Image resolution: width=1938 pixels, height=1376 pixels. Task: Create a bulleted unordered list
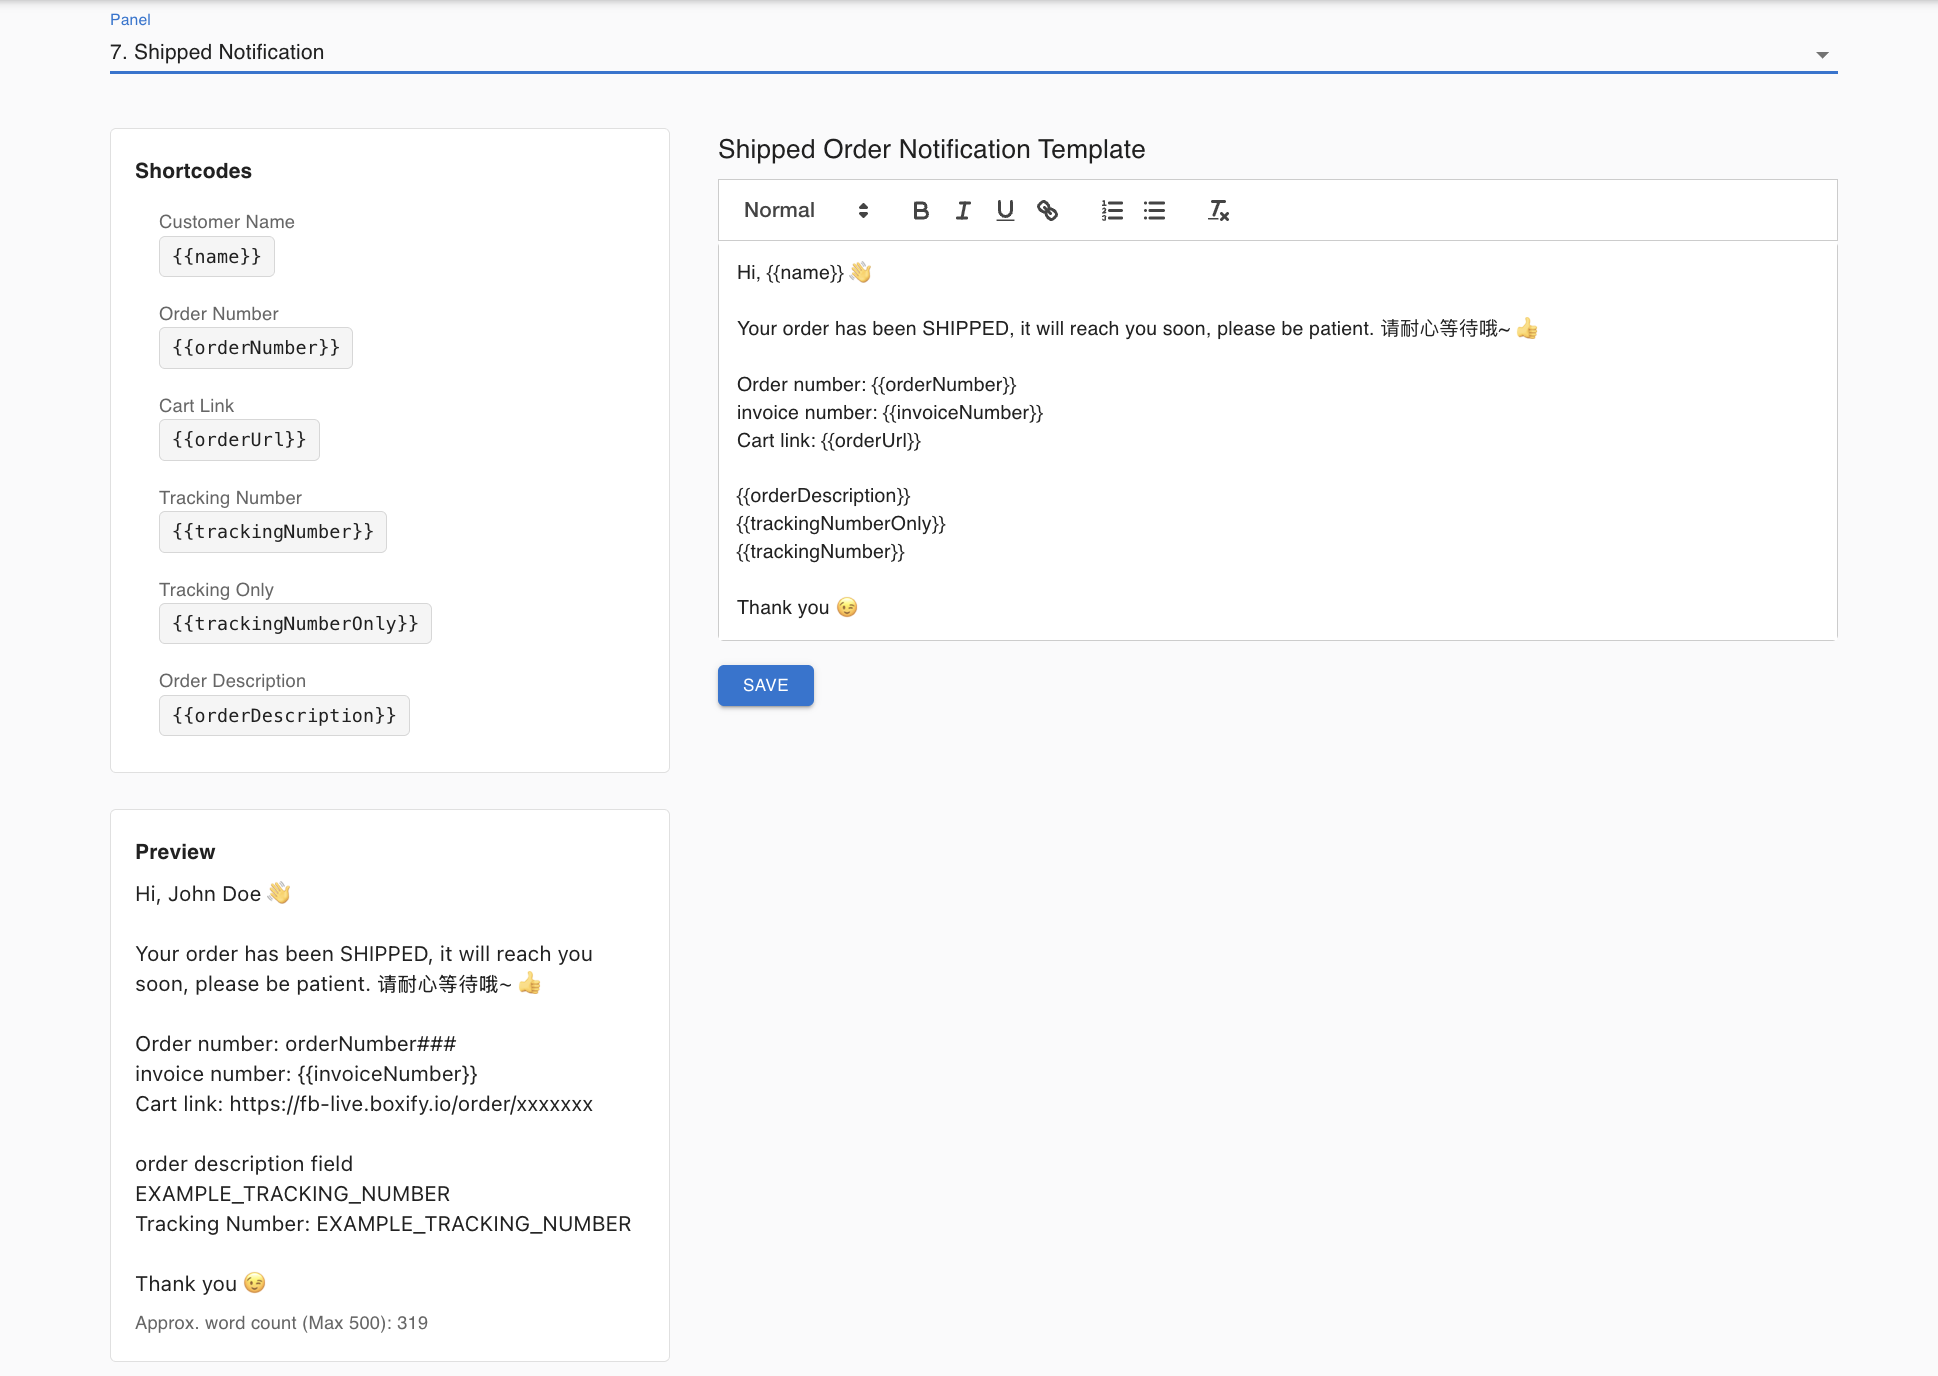1154,210
